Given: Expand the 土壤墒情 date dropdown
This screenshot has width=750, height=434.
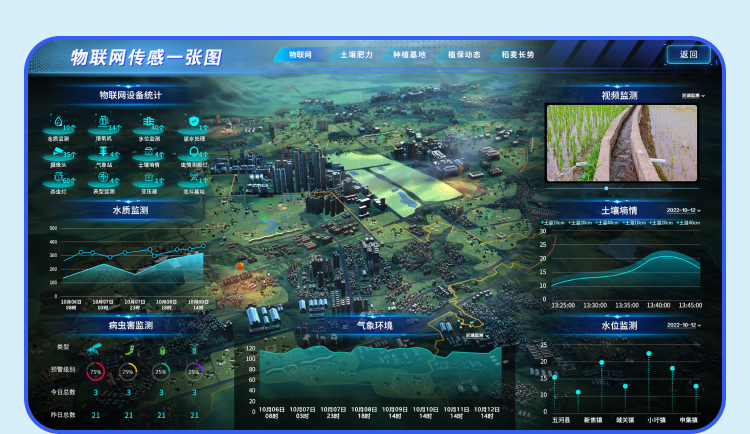Looking at the screenshot, I should 685,211.
